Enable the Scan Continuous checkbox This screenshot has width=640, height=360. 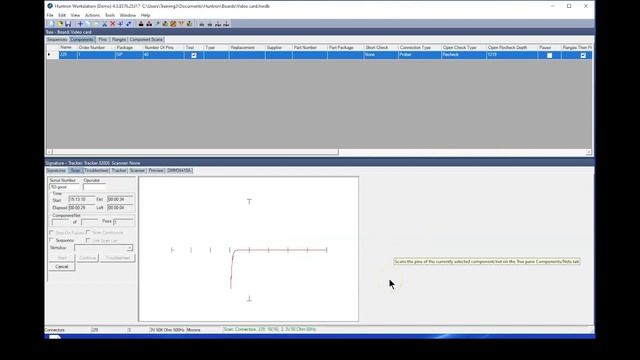click(x=88, y=232)
